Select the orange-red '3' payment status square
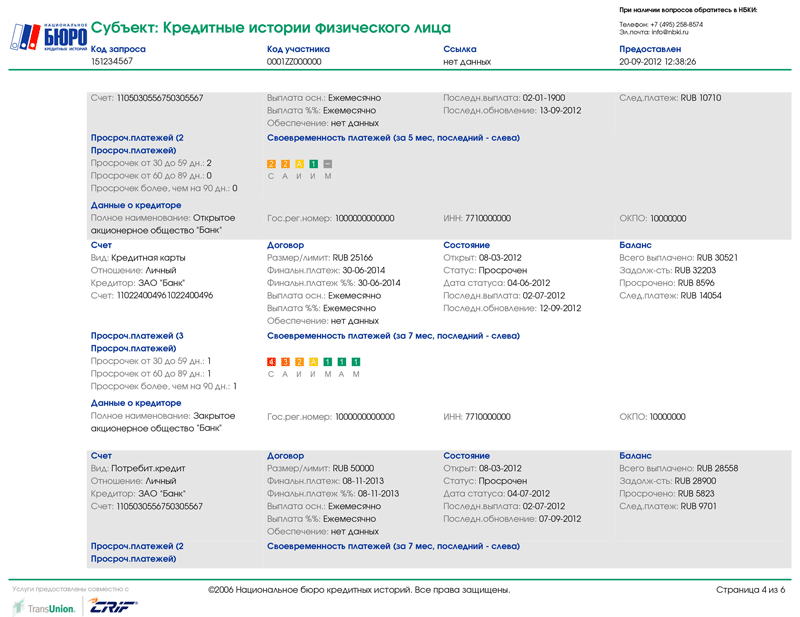 (285, 362)
